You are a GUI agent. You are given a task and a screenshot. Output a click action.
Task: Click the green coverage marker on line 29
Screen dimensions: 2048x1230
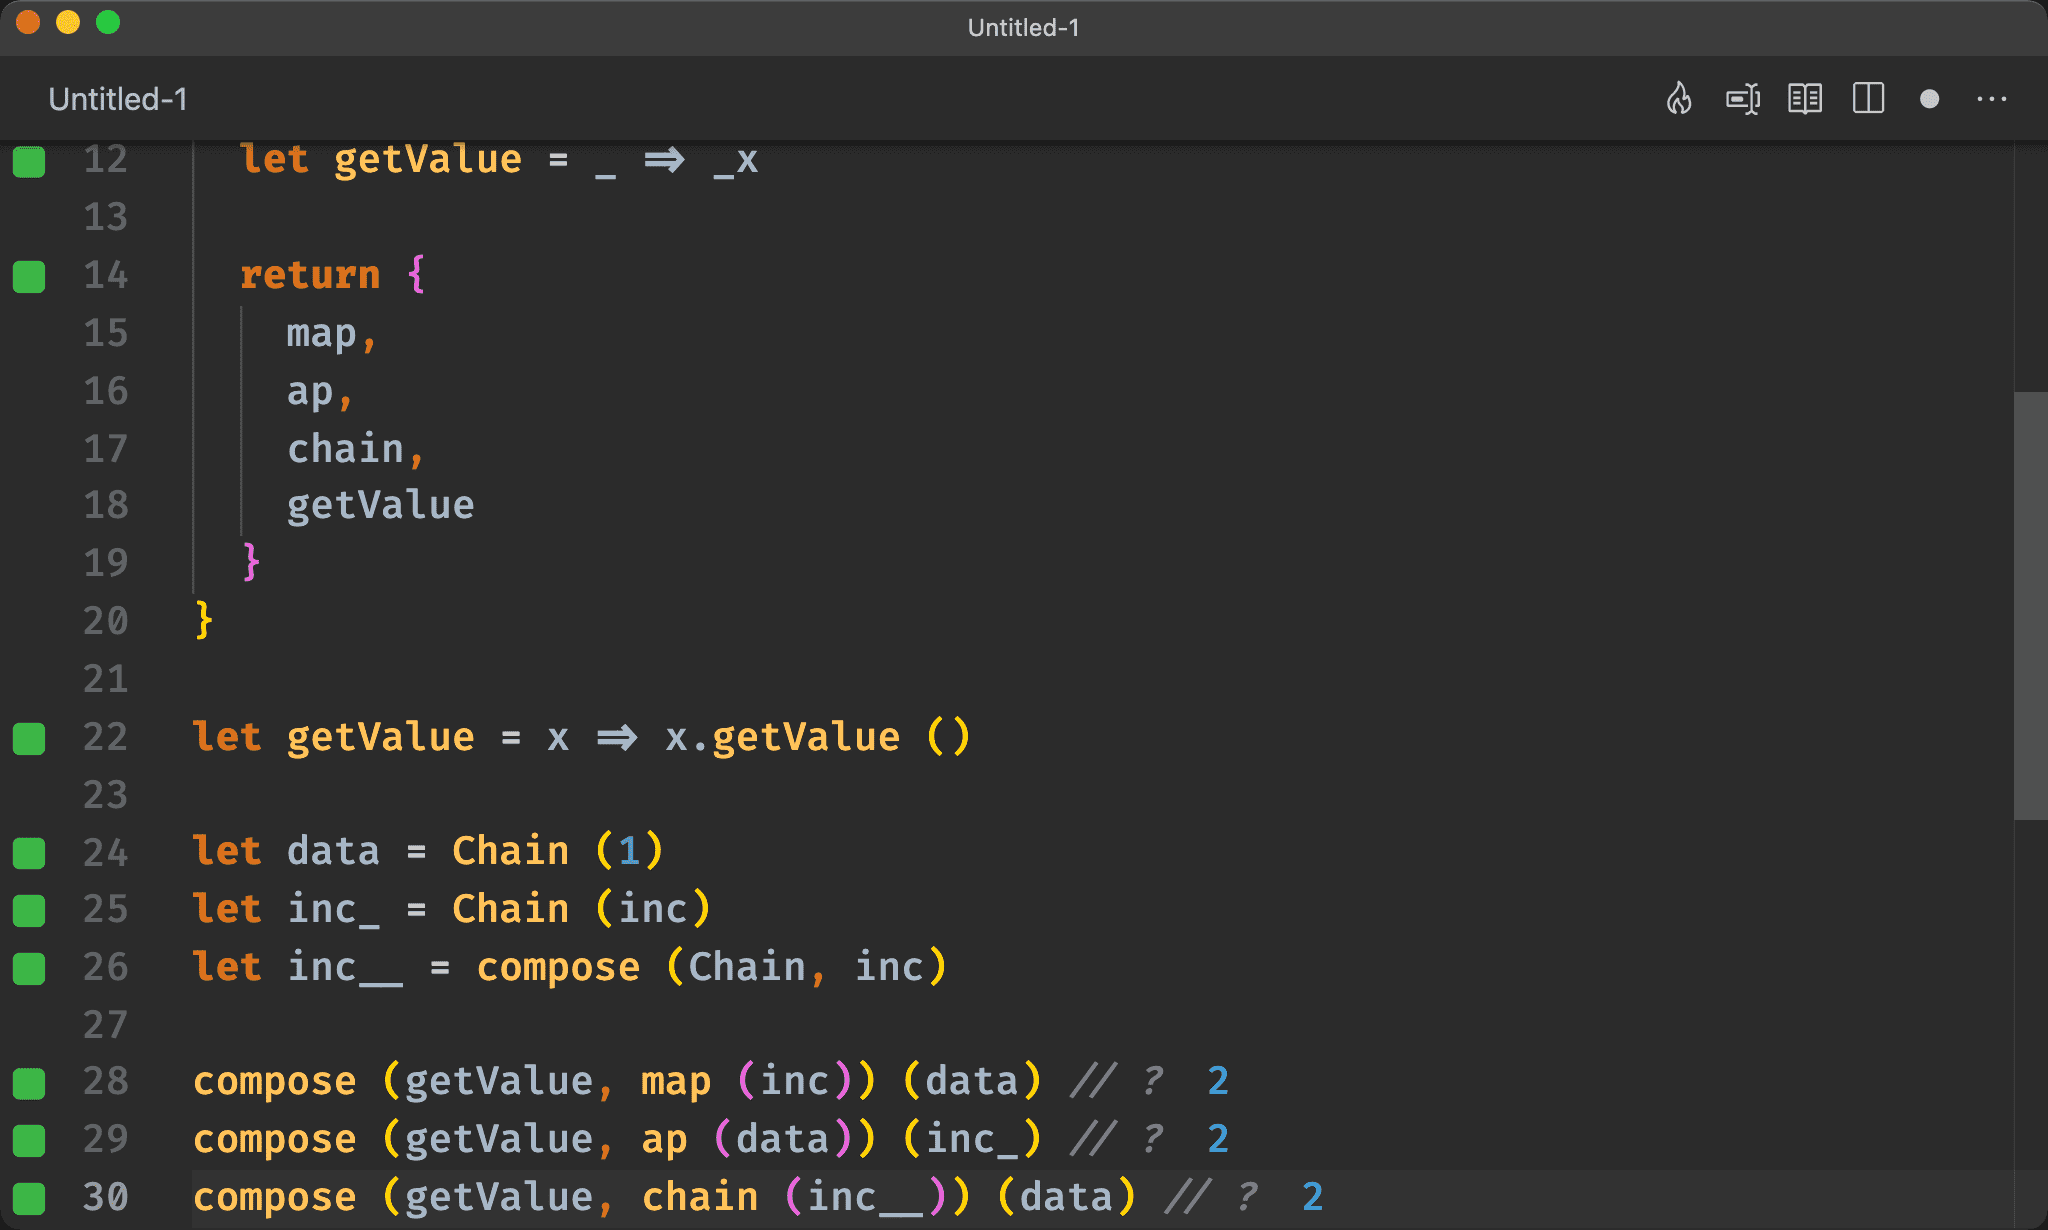(29, 1140)
